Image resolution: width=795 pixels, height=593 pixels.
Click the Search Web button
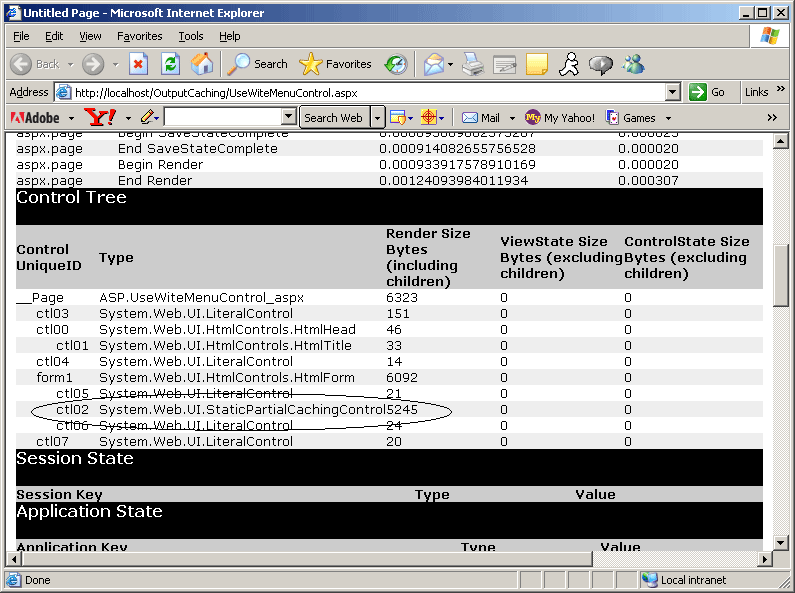[333, 117]
